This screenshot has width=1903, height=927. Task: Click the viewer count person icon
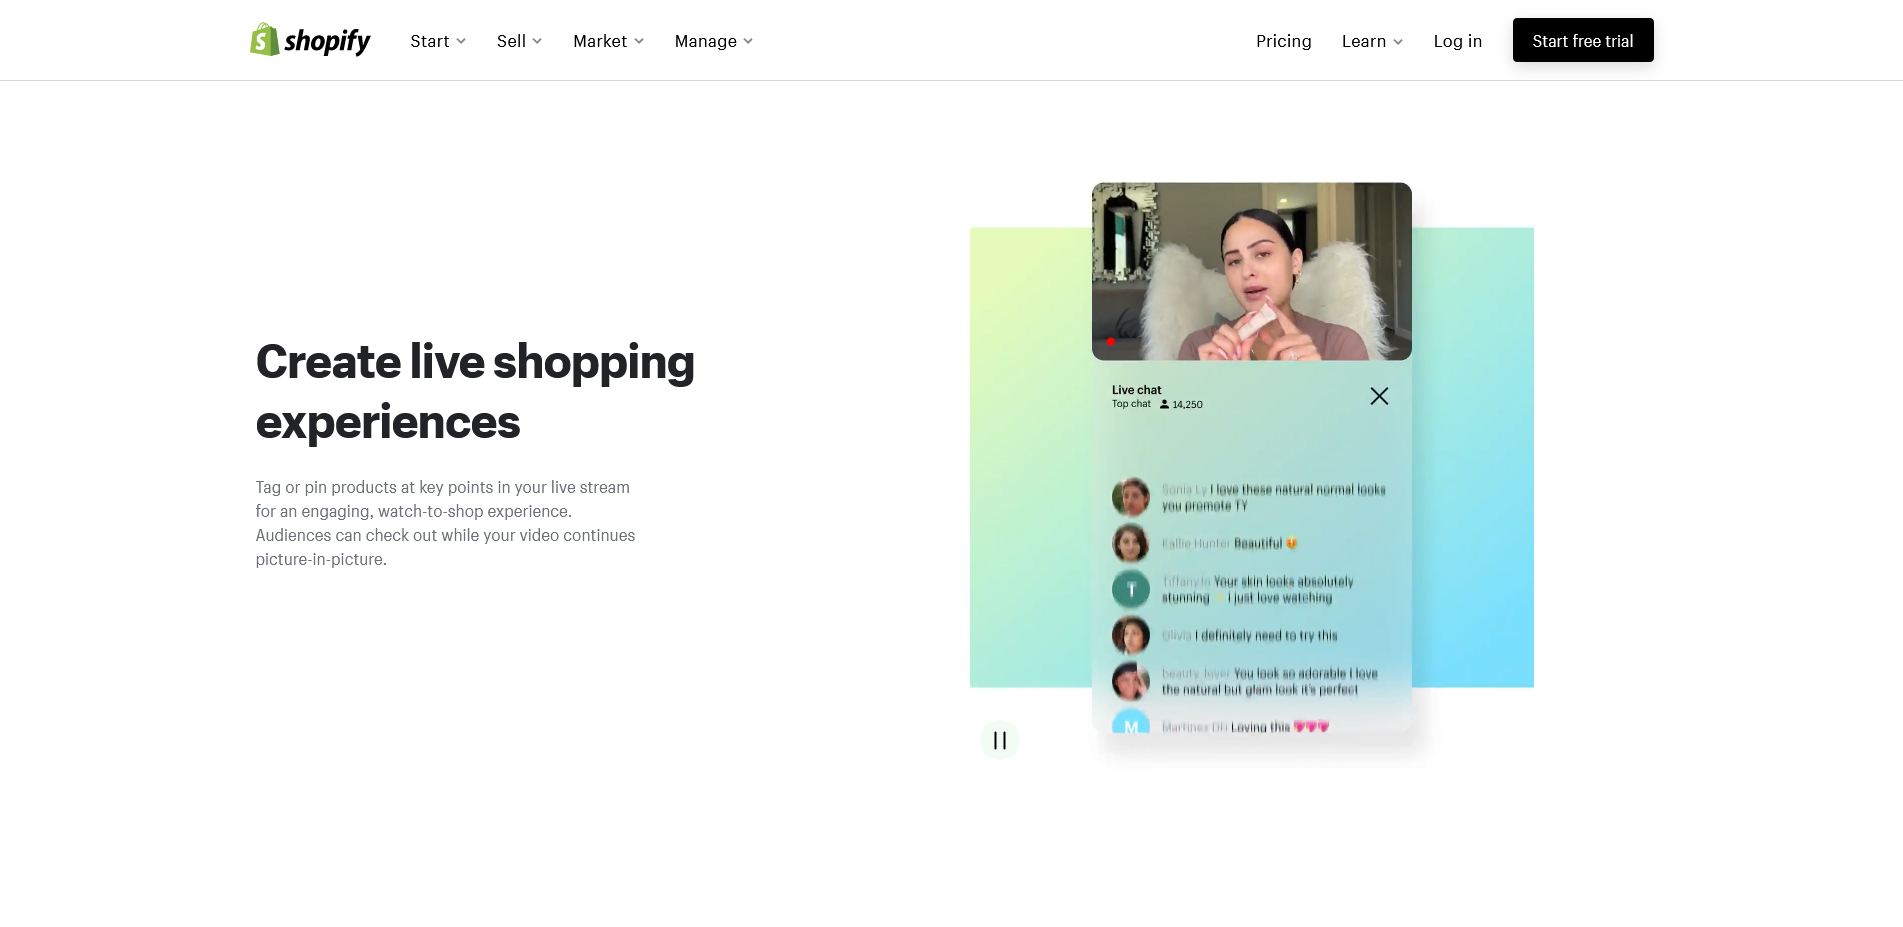[1164, 404]
